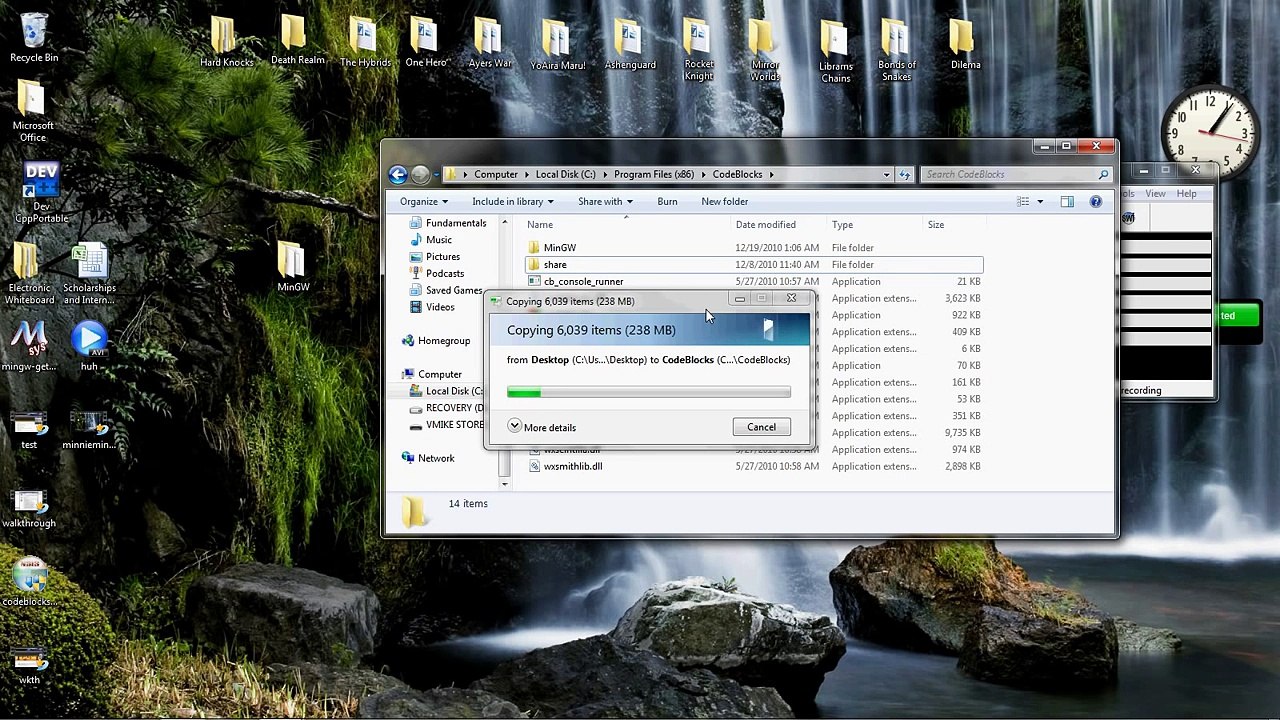Viewport: 1280px width, 720px height.
Task: Sort files by Type column header
Action: click(842, 225)
